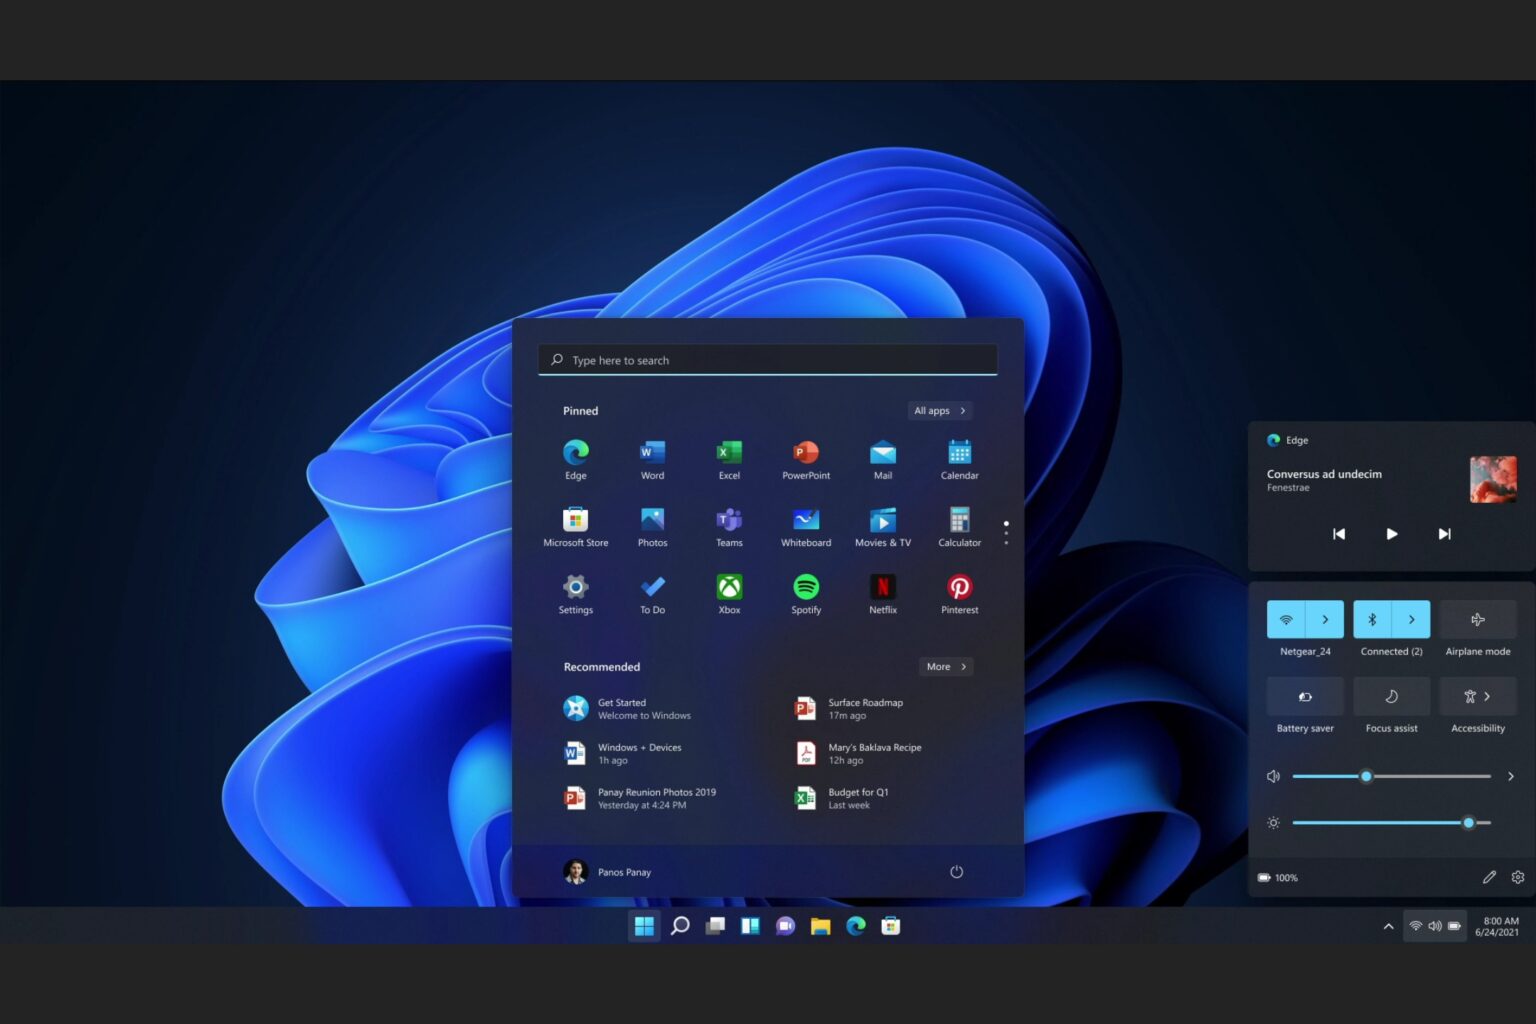The height and width of the screenshot is (1024, 1536).
Task: Open the Start button on taskbar
Action: pyautogui.click(x=644, y=926)
